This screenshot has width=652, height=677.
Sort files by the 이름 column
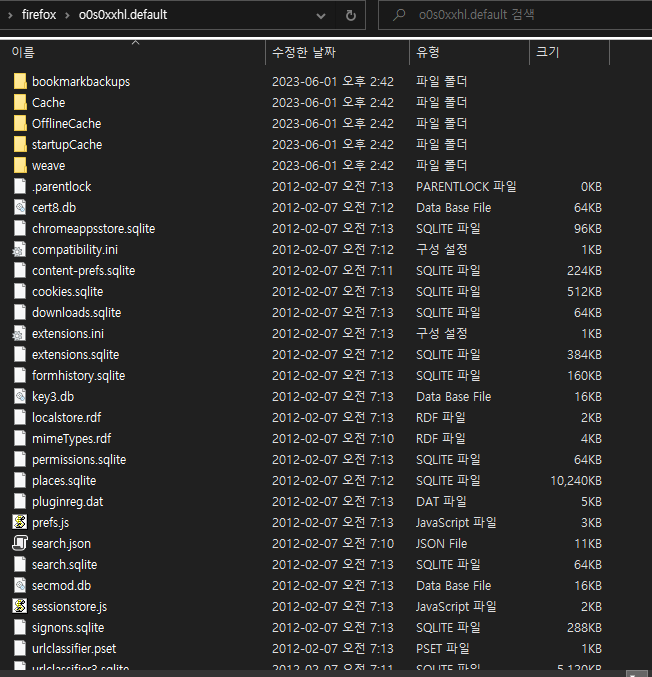click(x=134, y=52)
